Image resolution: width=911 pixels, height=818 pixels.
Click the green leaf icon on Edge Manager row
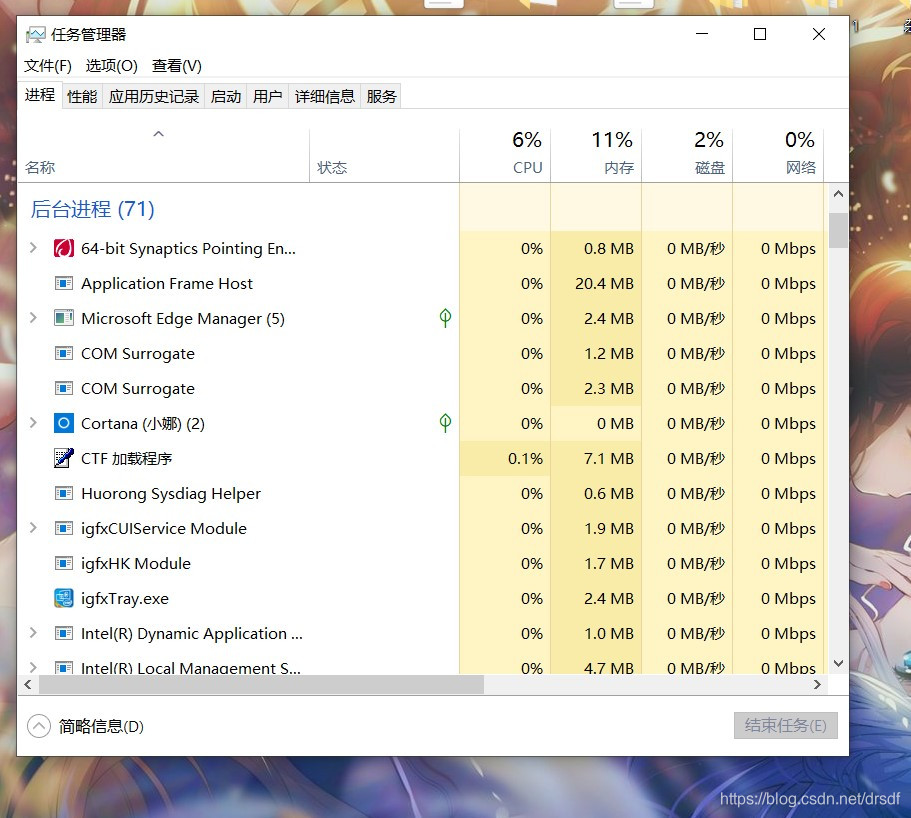(x=445, y=318)
